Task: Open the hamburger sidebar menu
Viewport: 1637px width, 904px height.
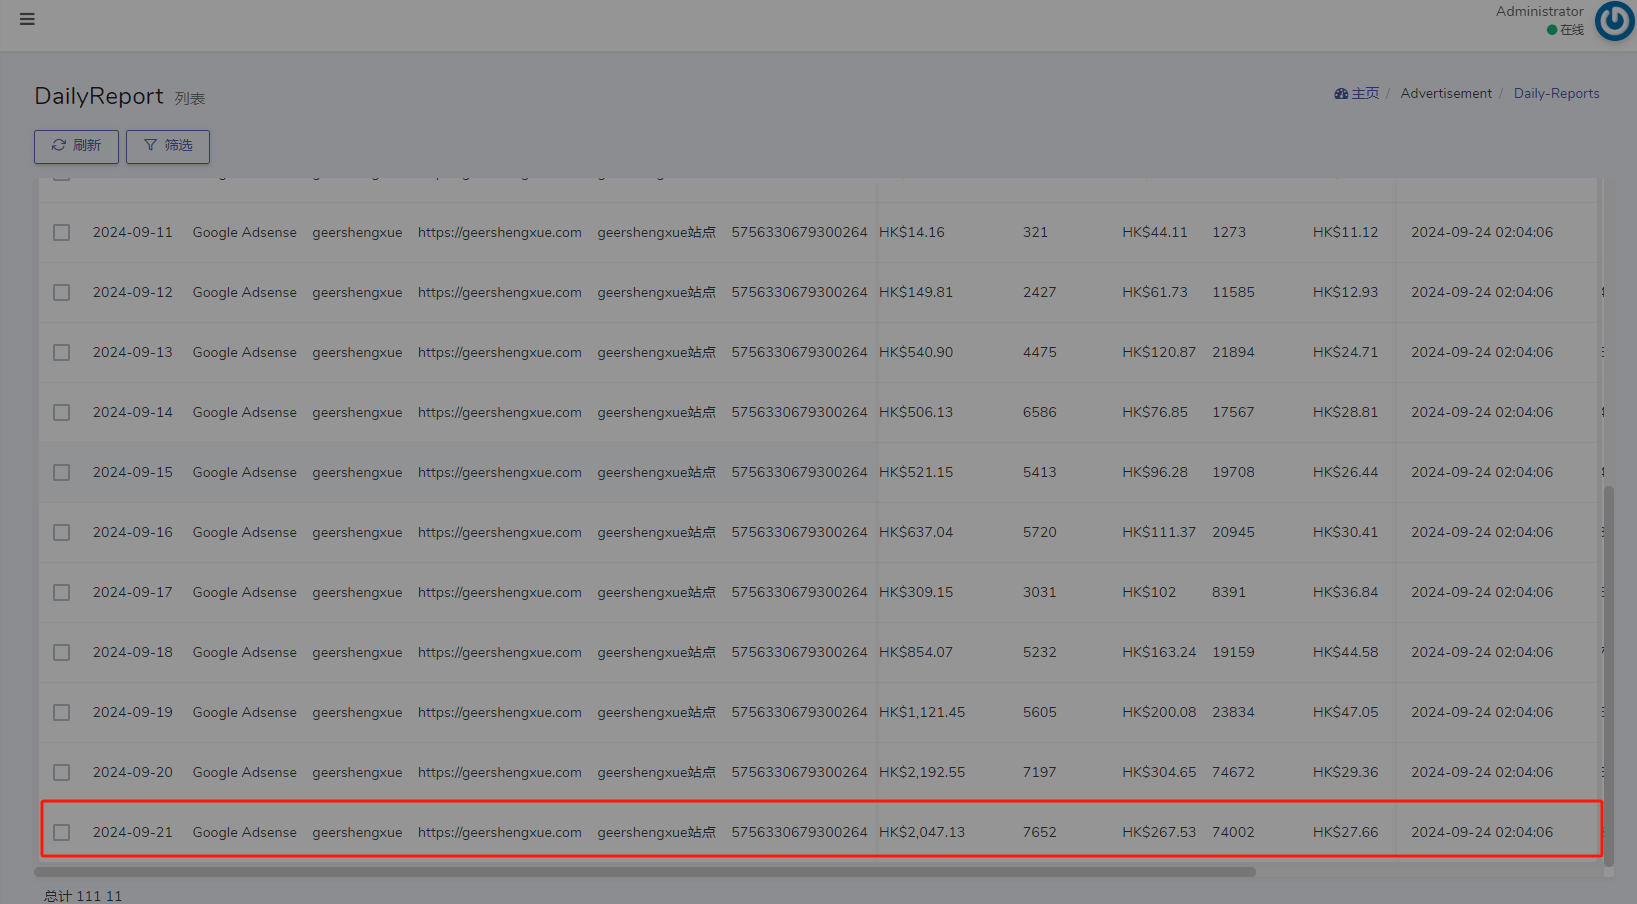Action: point(27,19)
